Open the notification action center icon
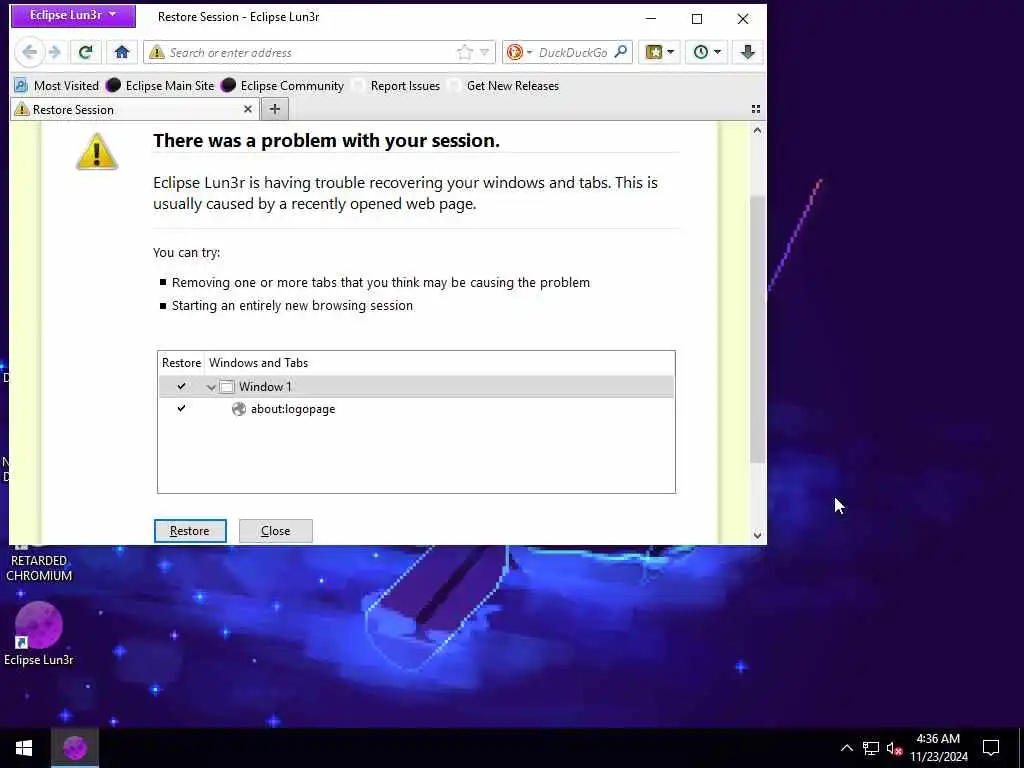This screenshot has height=768, width=1024. pyautogui.click(x=991, y=748)
